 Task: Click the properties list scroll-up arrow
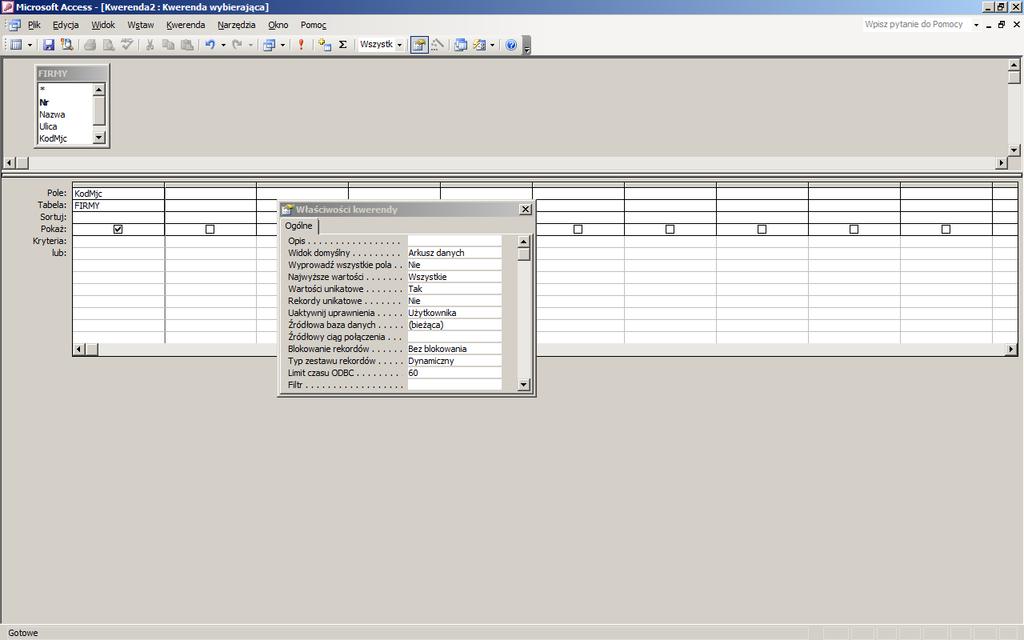click(523, 242)
